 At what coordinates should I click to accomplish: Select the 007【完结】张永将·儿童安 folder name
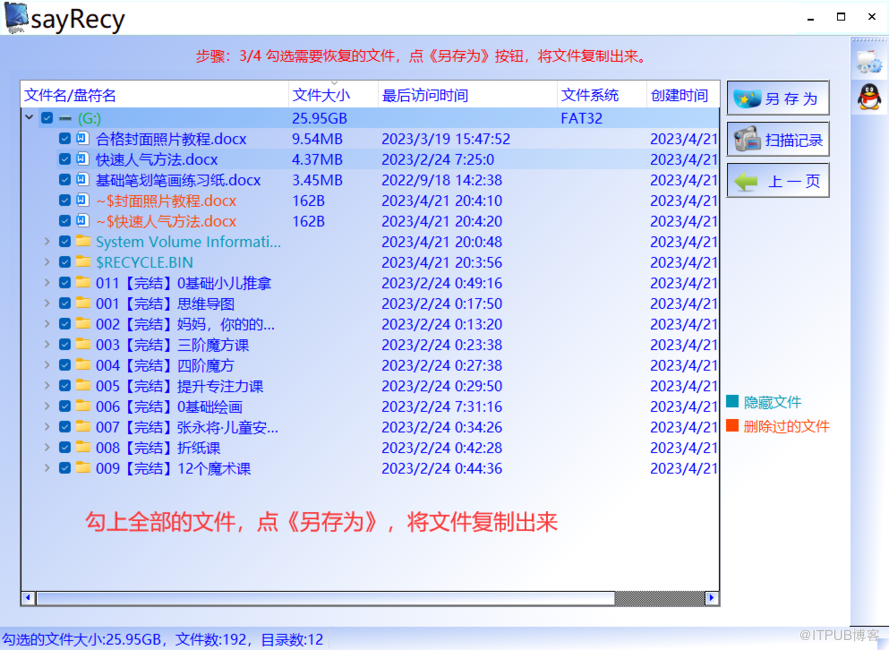click(x=187, y=427)
